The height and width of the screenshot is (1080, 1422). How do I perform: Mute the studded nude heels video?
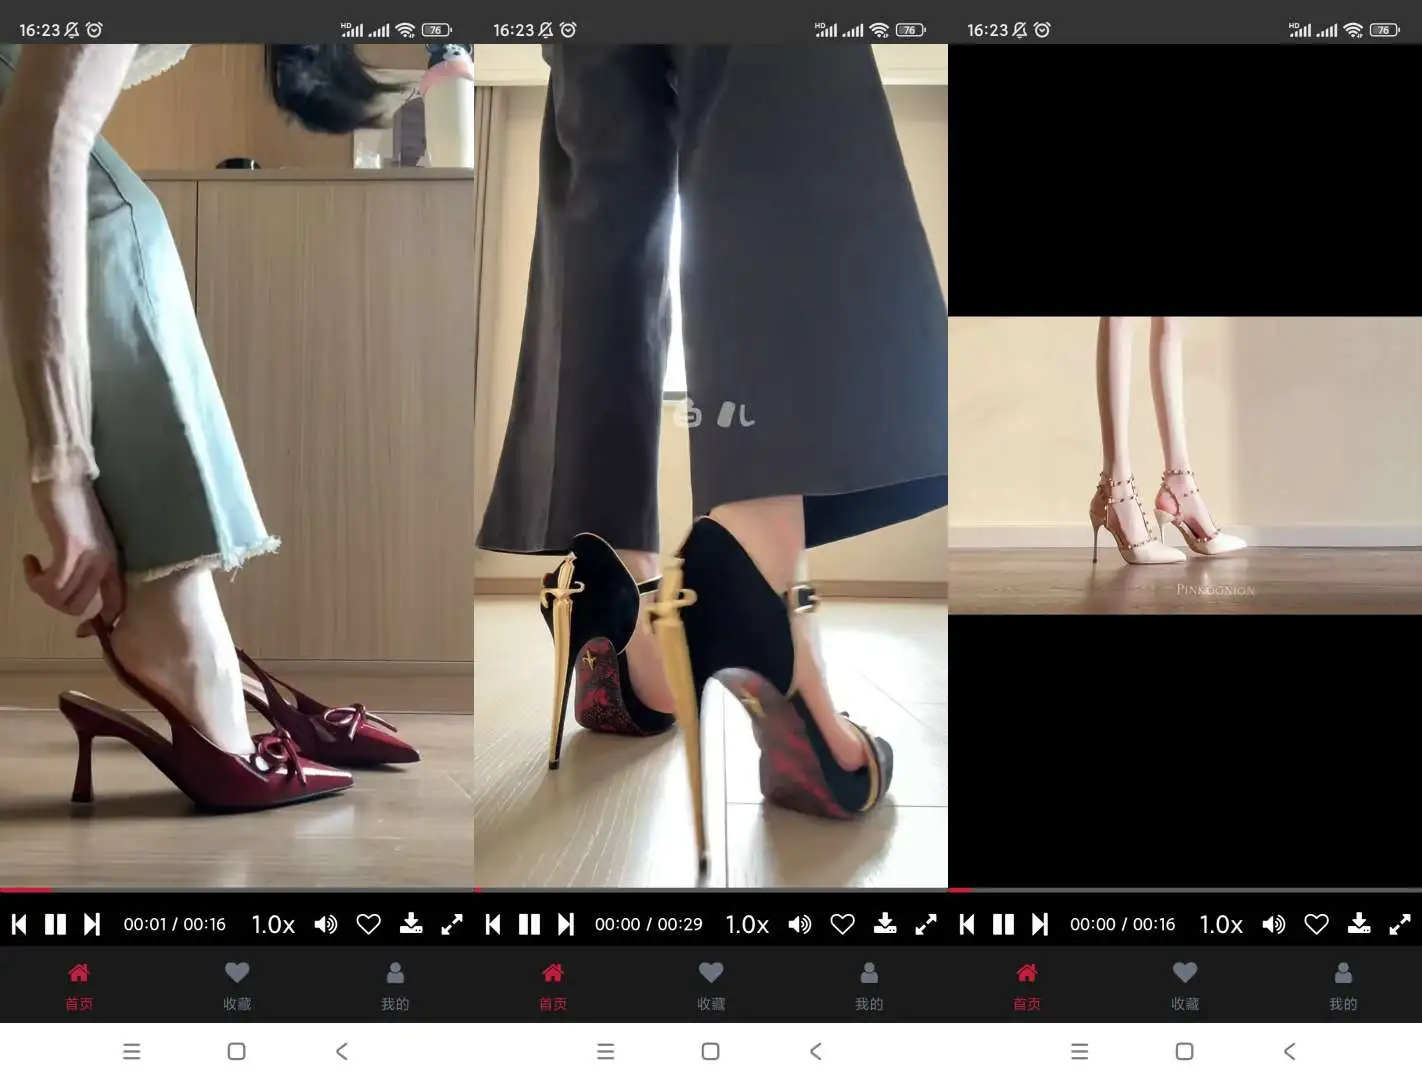pos(1274,924)
